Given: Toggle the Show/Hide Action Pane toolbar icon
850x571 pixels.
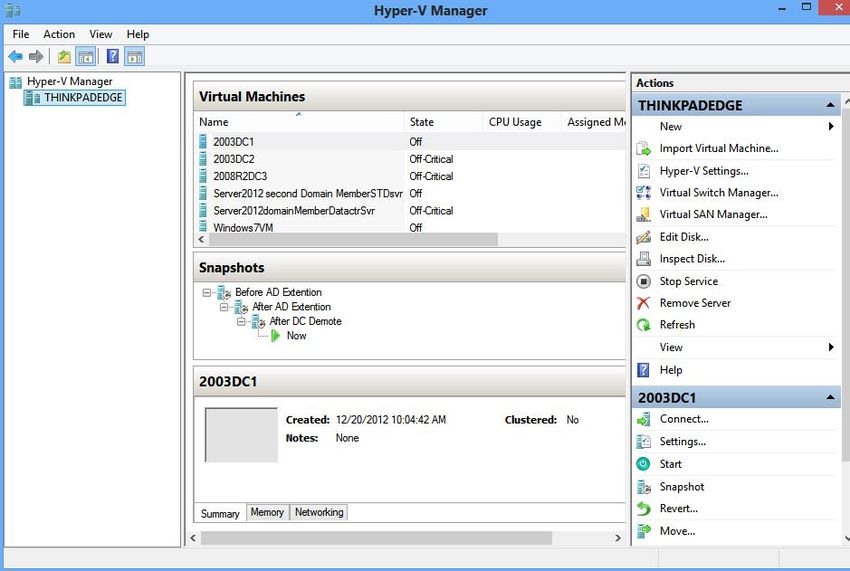Looking at the screenshot, I should 134,56.
